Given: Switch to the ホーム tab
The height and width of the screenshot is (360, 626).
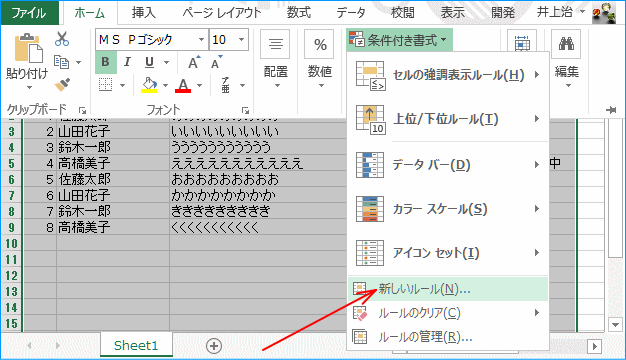Looking at the screenshot, I should coord(89,13).
